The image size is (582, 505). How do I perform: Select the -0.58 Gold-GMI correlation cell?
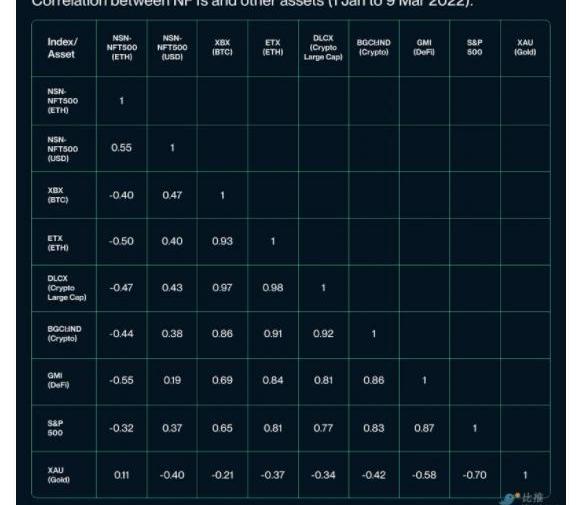point(424,475)
